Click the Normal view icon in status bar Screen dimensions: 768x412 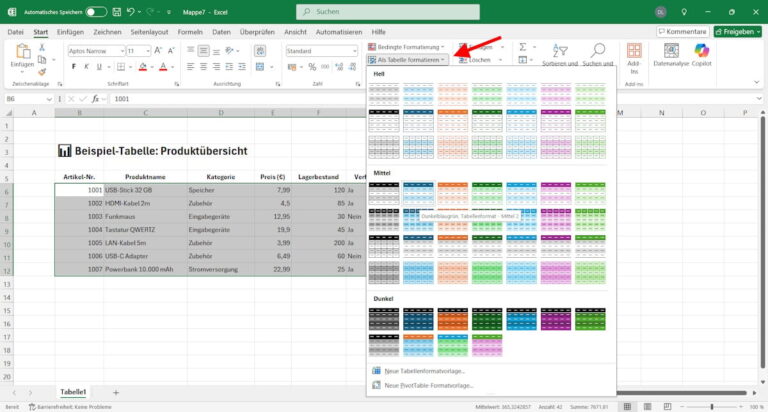627,407
